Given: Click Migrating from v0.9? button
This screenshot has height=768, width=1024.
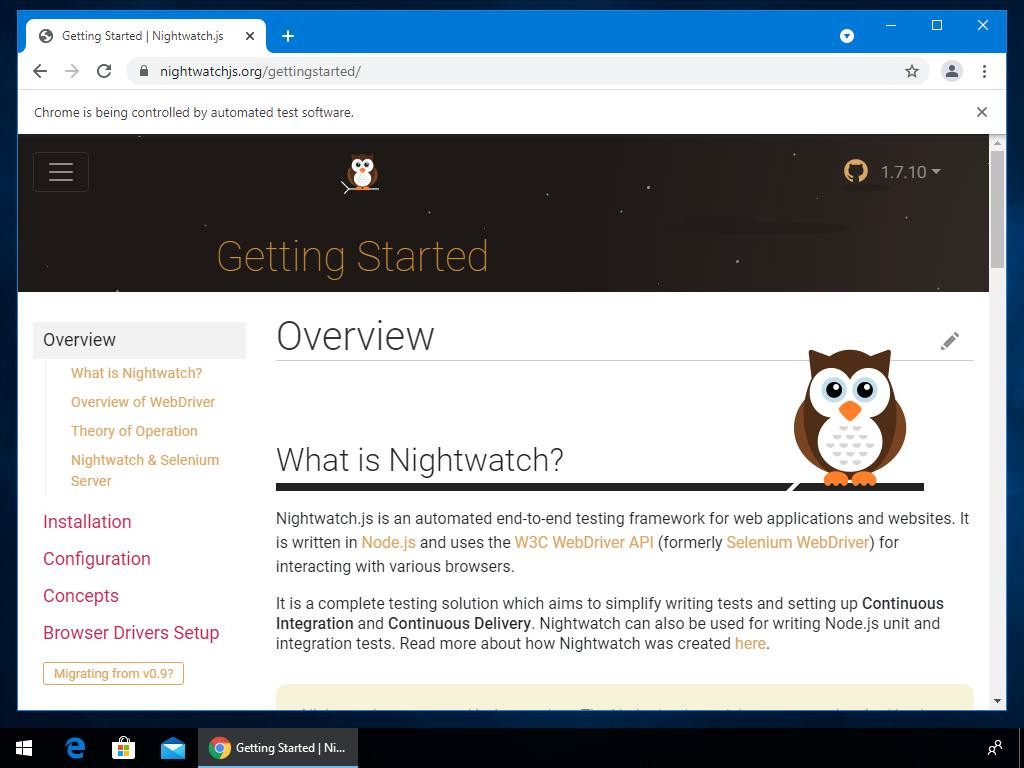Looking at the screenshot, I should pyautogui.click(x=114, y=673).
